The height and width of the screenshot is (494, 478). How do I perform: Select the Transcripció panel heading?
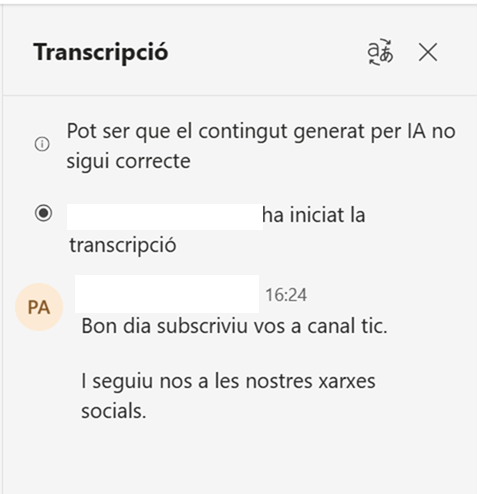pos(101,53)
